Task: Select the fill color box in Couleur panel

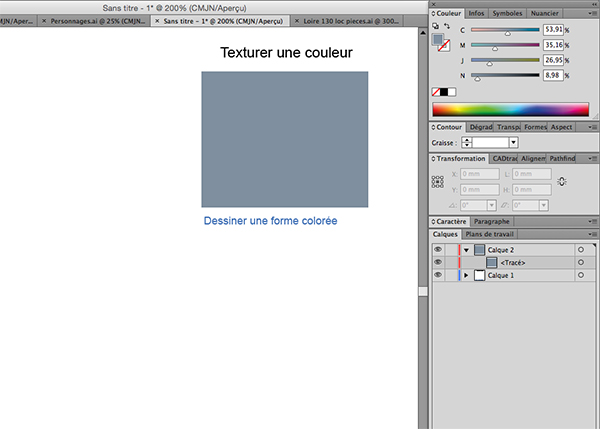Action: click(x=437, y=40)
